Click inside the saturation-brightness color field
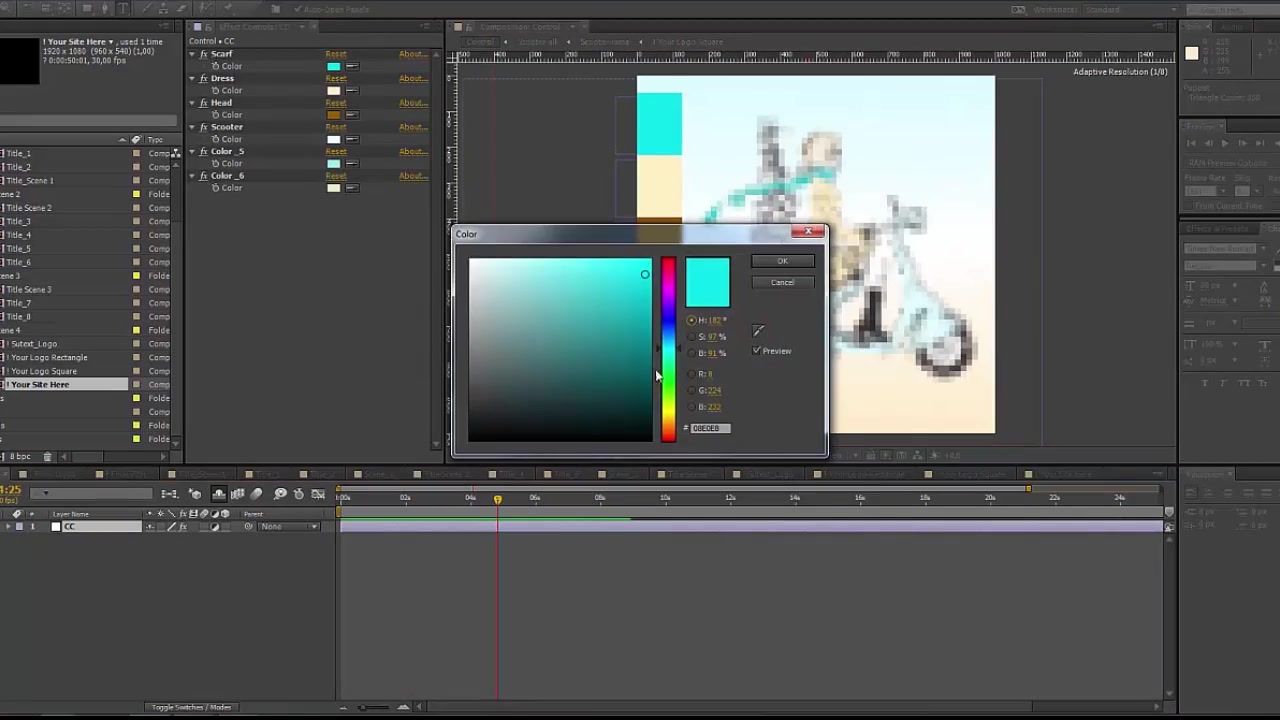Image resolution: width=1280 pixels, height=720 pixels. click(560, 349)
